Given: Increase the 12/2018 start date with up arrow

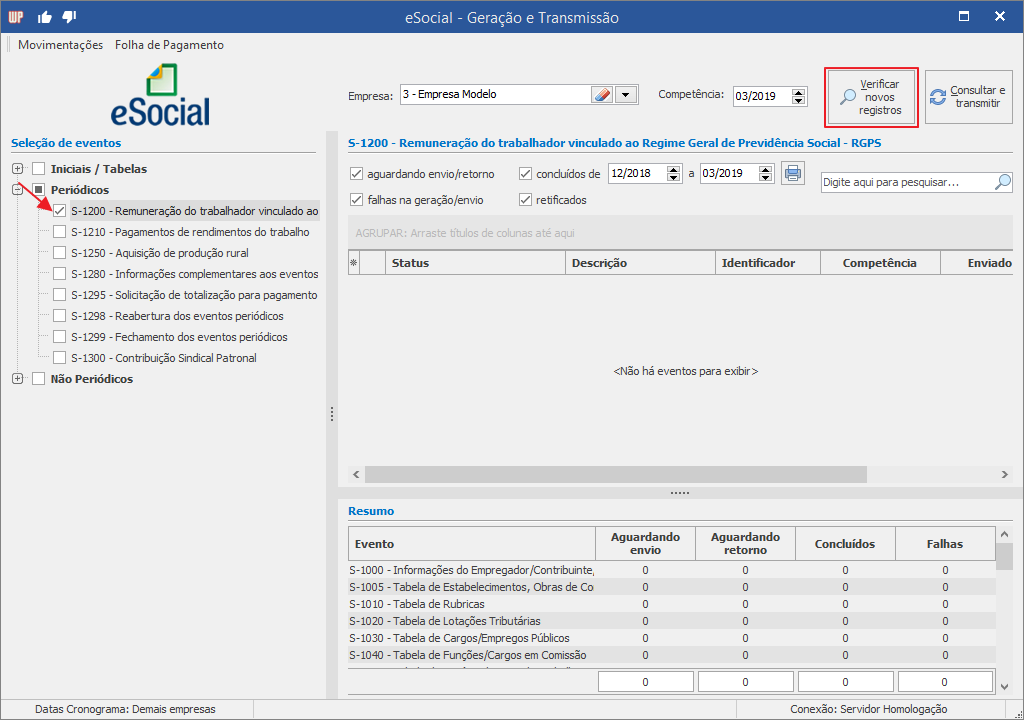Looking at the screenshot, I should [674, 169].
